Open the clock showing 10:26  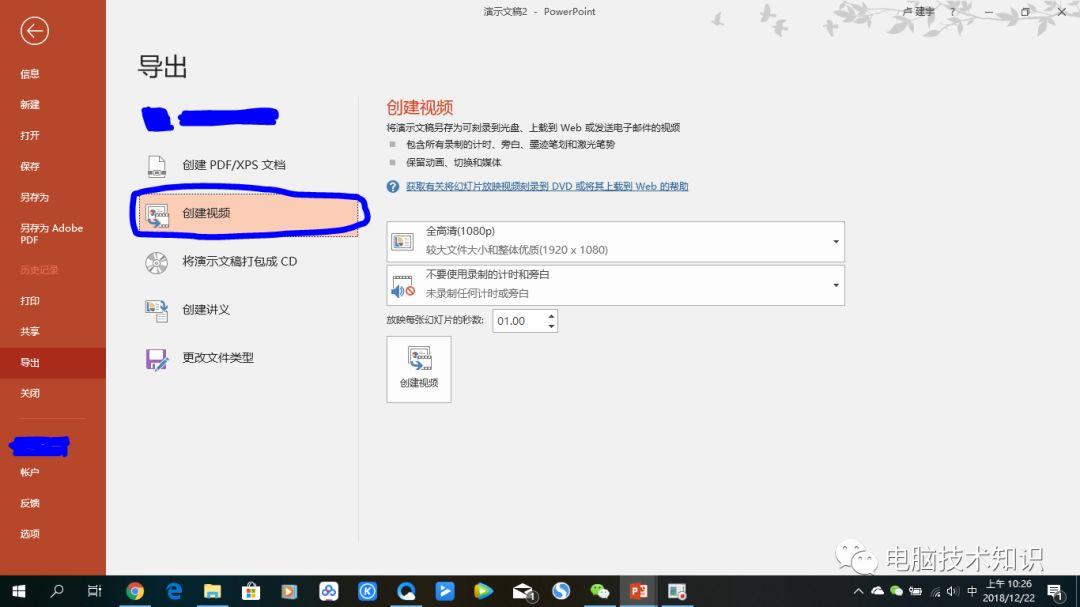pos(1008,591)
